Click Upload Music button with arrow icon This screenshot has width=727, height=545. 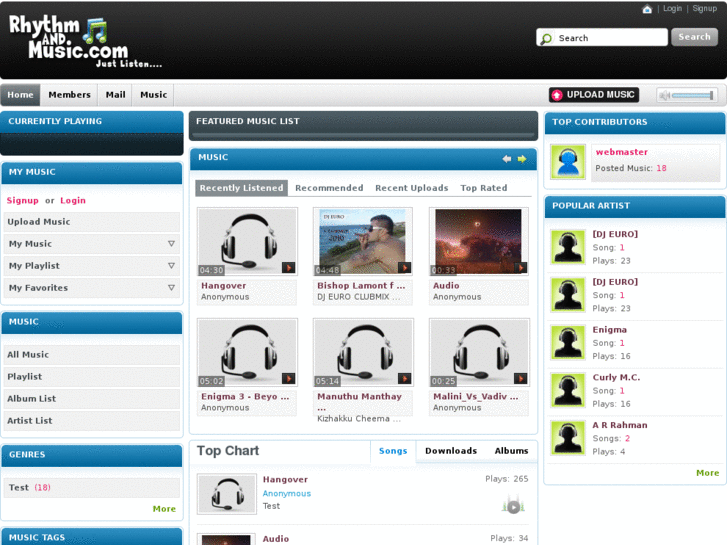[594, 95]
